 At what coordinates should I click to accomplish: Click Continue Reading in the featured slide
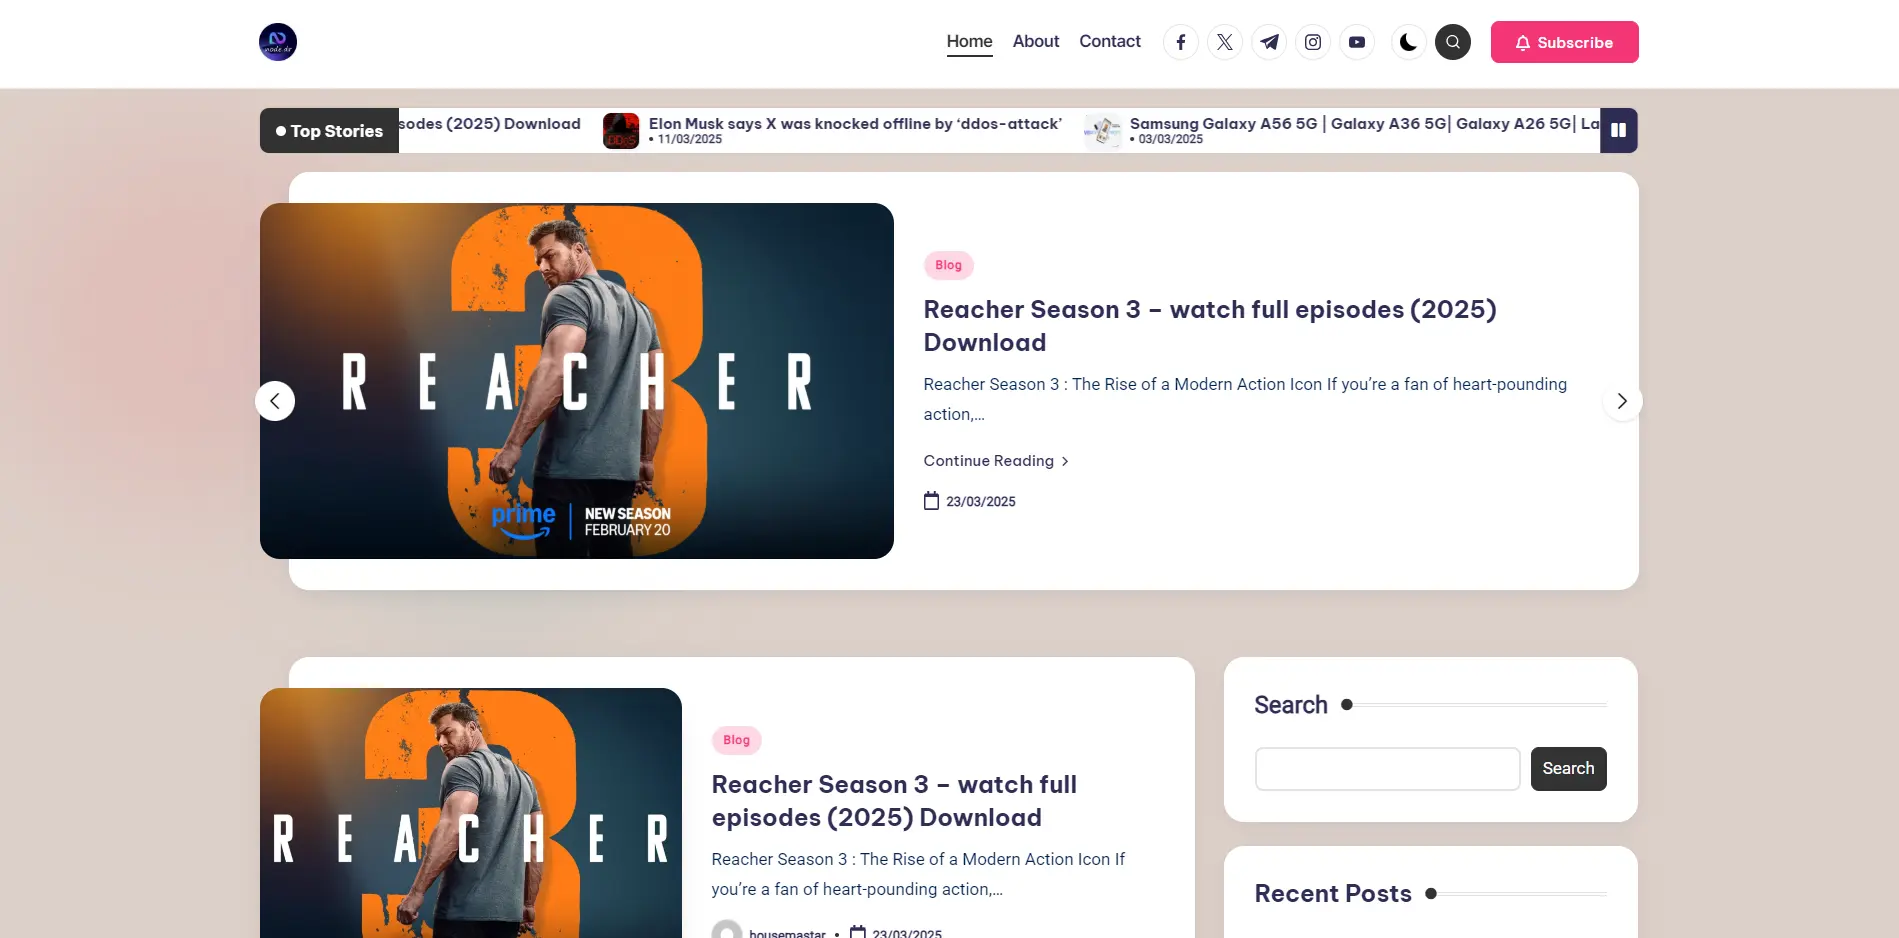click(x=996, y=461)
